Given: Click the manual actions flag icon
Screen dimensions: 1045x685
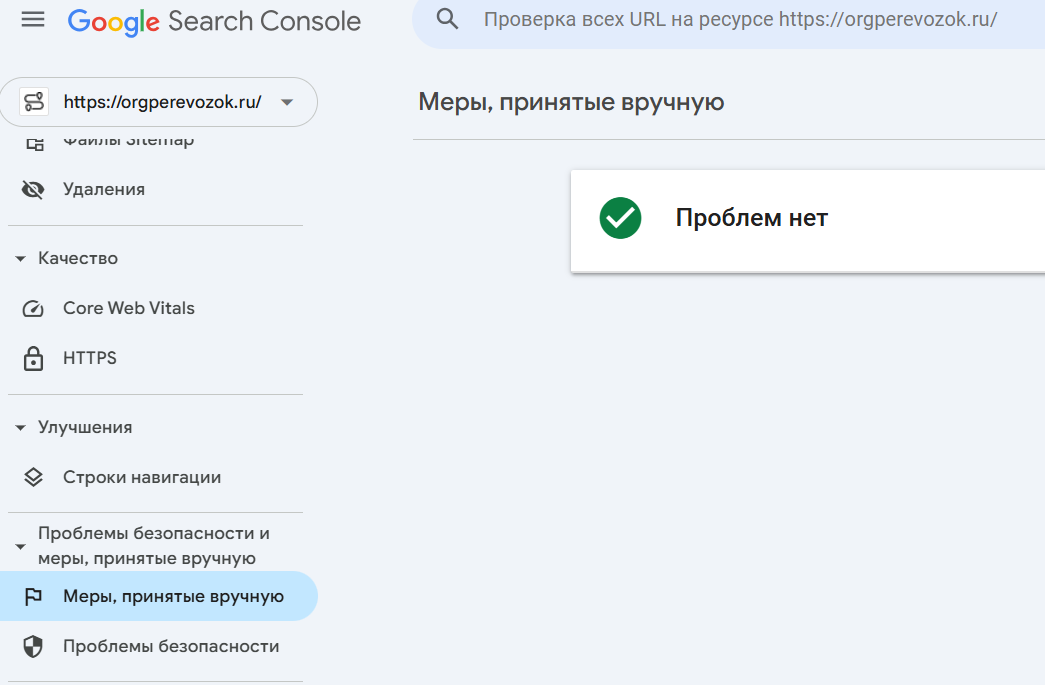Looking at the screenshot, I should click(x=33, y=597).
